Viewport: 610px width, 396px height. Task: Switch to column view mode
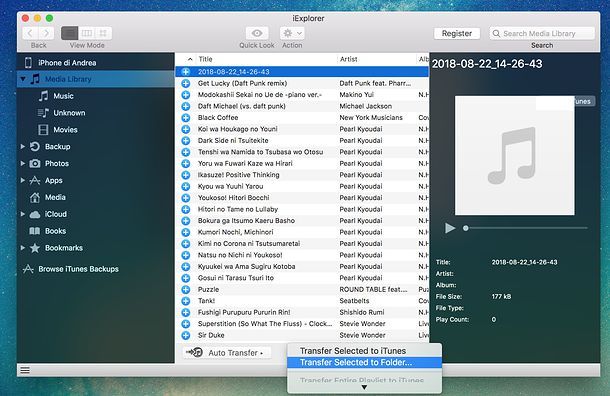[x=87, y=33]
